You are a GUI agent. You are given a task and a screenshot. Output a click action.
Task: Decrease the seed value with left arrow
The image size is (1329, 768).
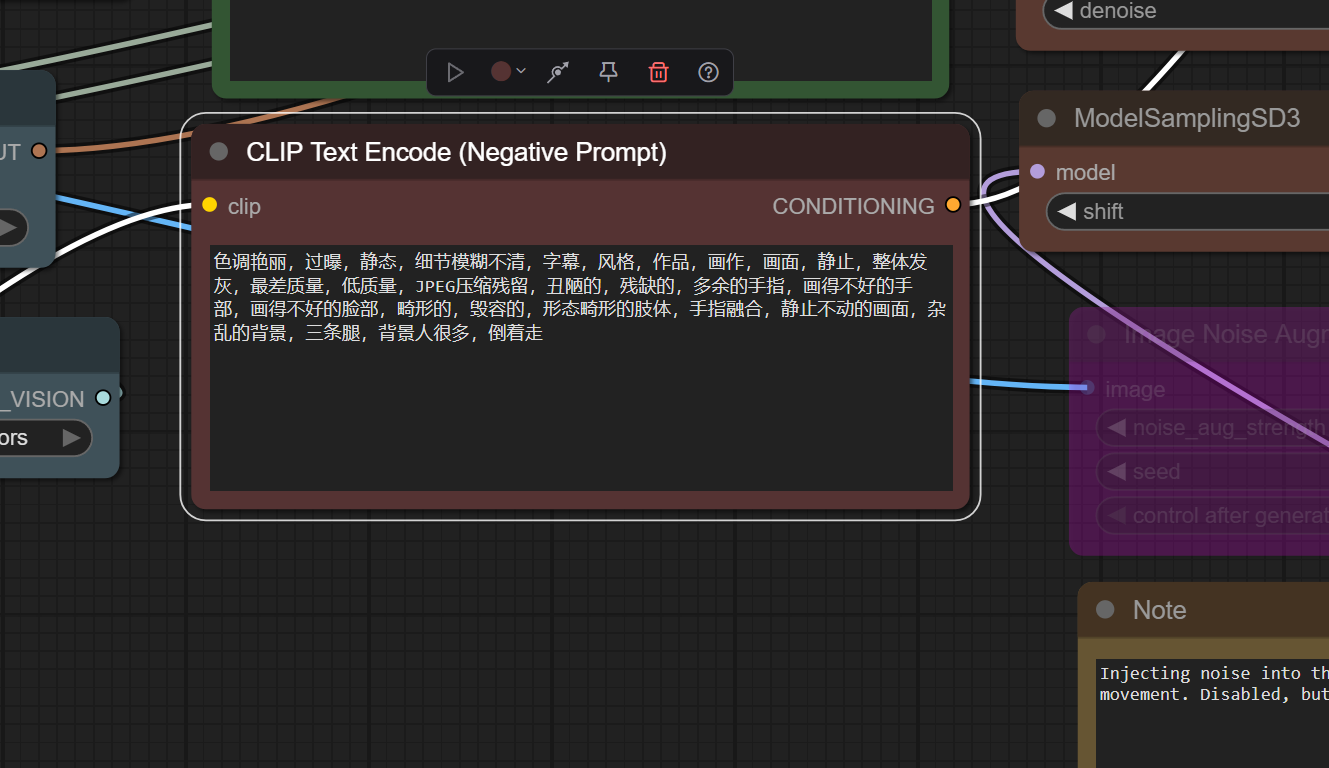[x=1115, y=471]
